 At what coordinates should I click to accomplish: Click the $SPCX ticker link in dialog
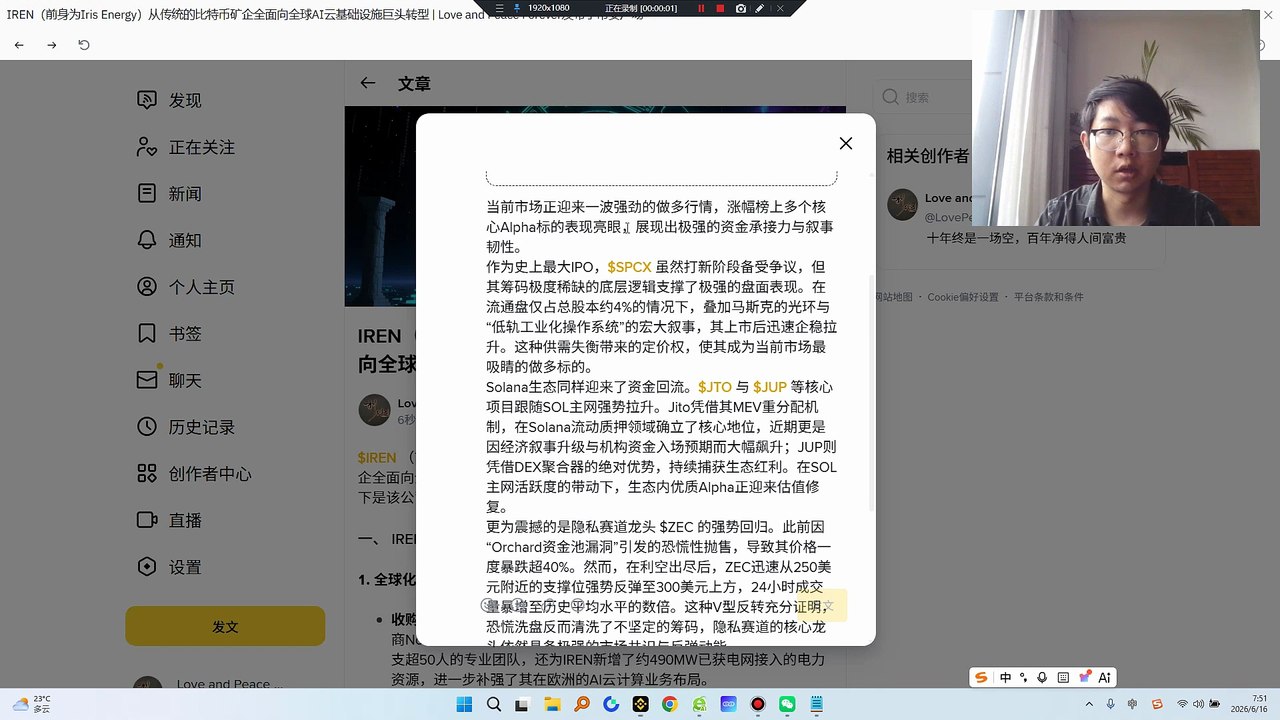point(629,267)
